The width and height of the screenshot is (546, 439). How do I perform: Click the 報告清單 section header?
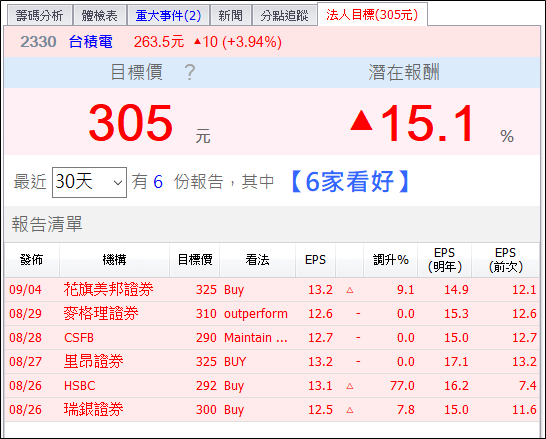click(x=47, y=224)
